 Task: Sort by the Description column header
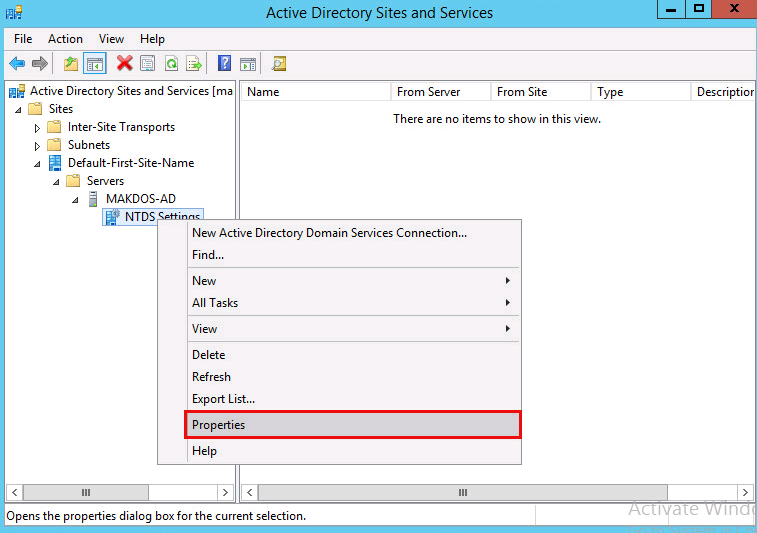723,92
